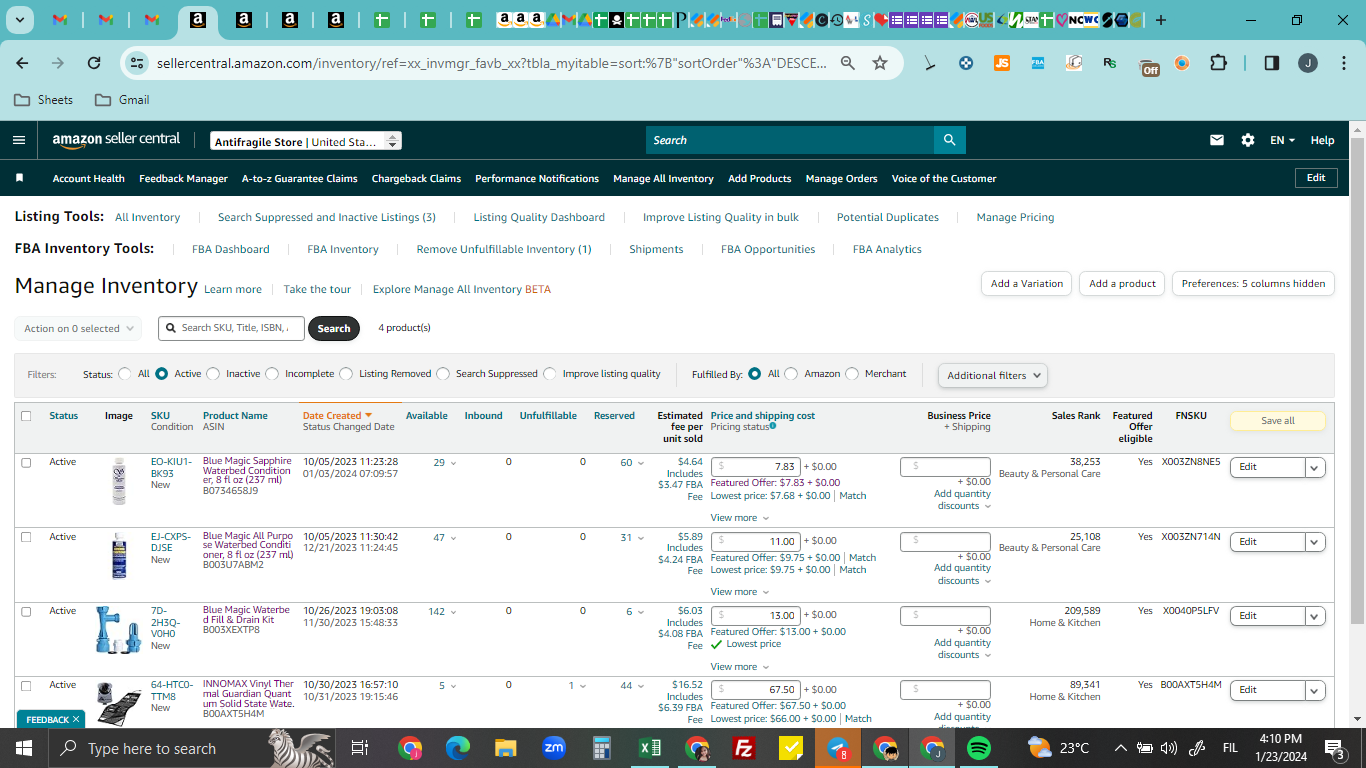Open Action on 0 selected dropdown

pyautogui.click(x=78, y=328)
